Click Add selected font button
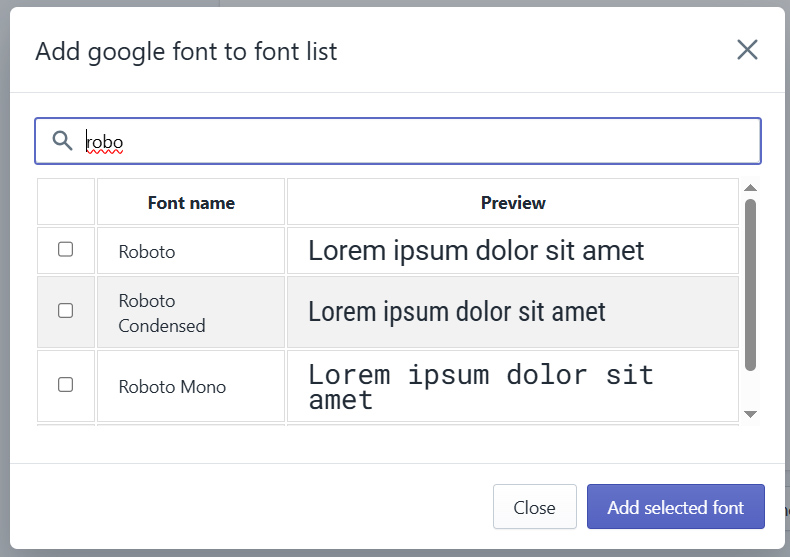The width and height of the screenshot is (790, 557). (x=676, y=507)
